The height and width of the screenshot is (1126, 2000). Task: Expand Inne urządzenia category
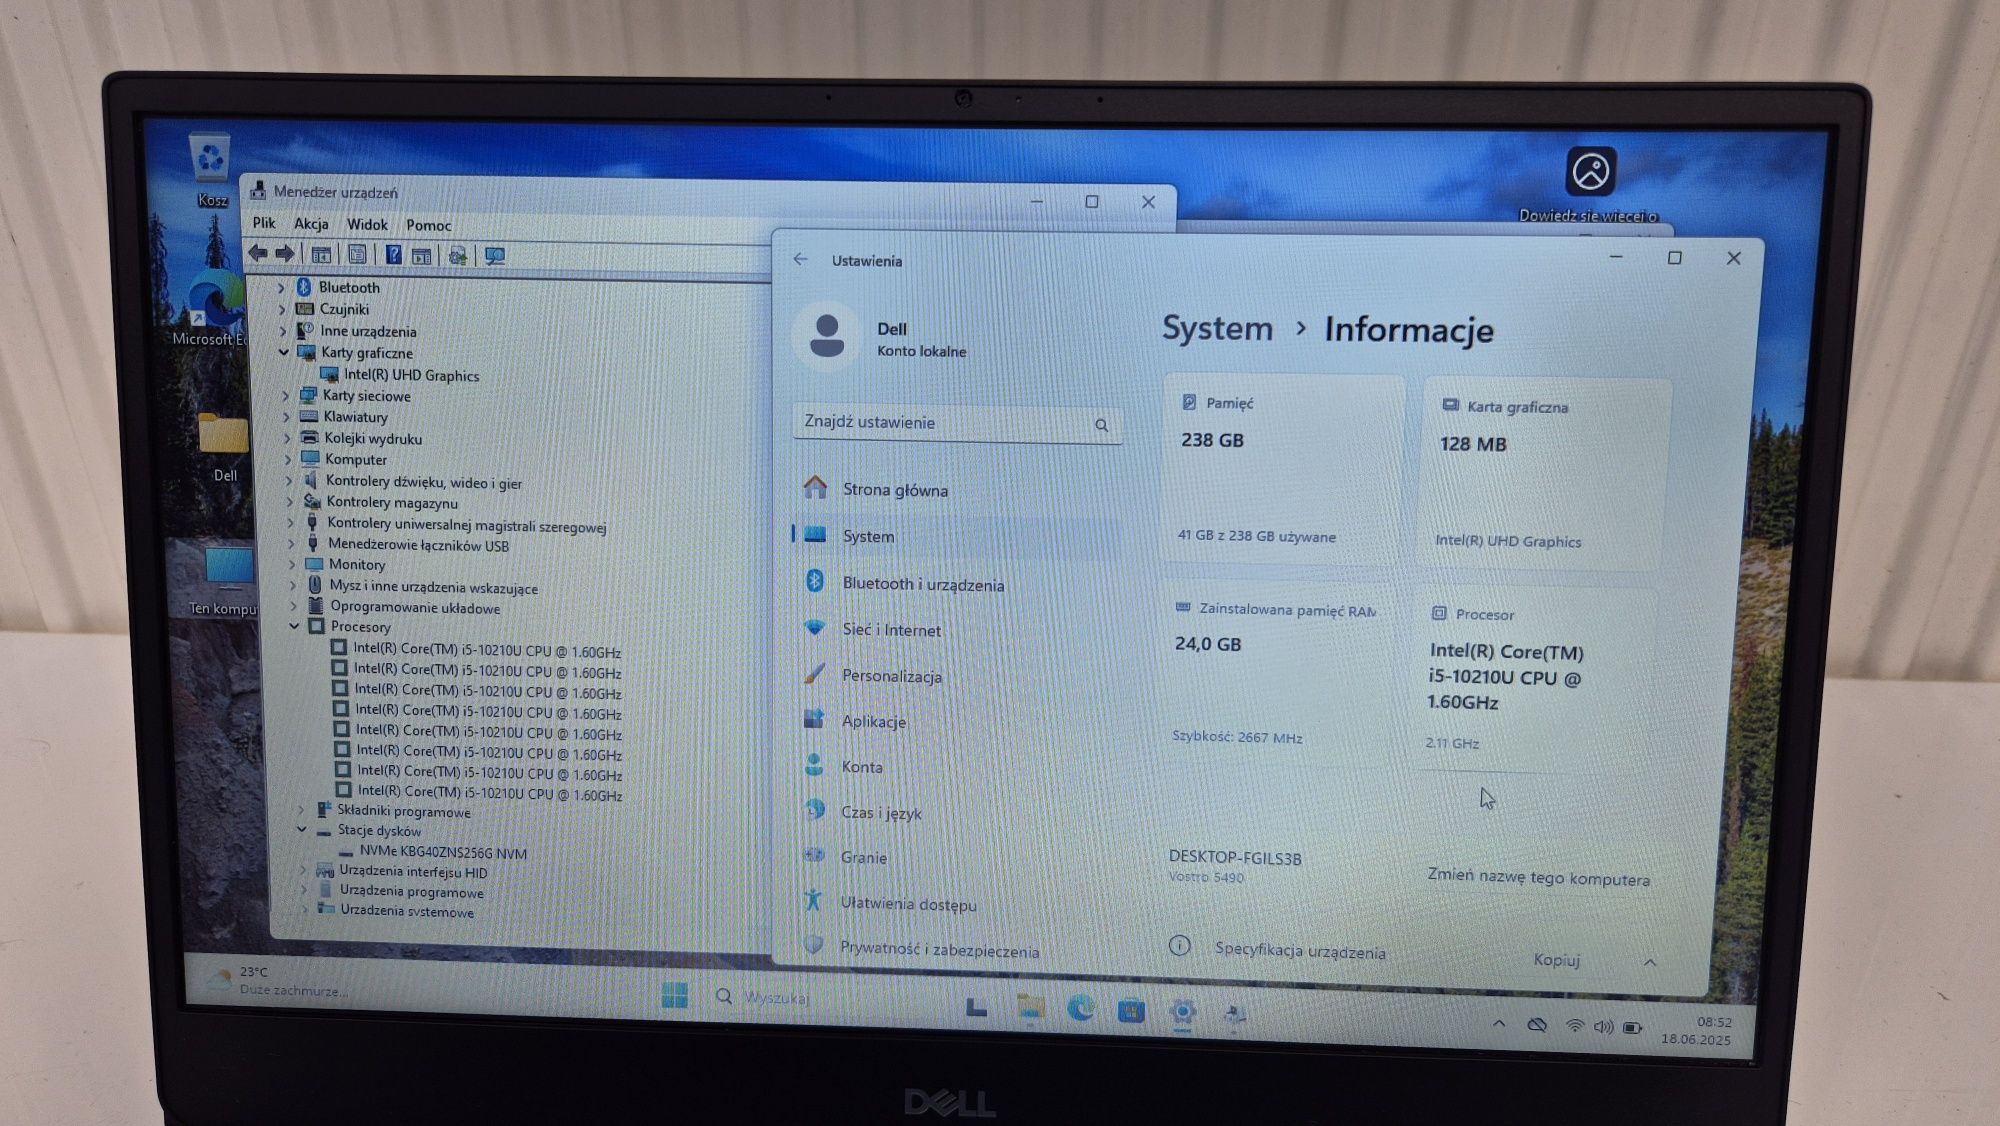(x=283, y=331)
